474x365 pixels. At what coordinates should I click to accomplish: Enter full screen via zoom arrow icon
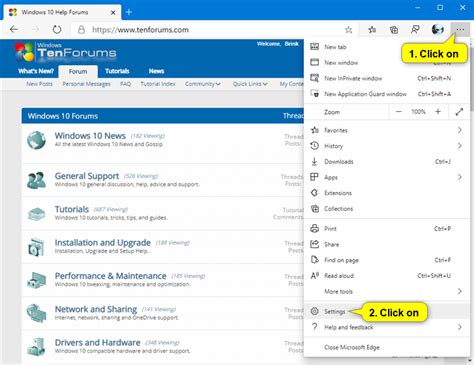[459, 112]
